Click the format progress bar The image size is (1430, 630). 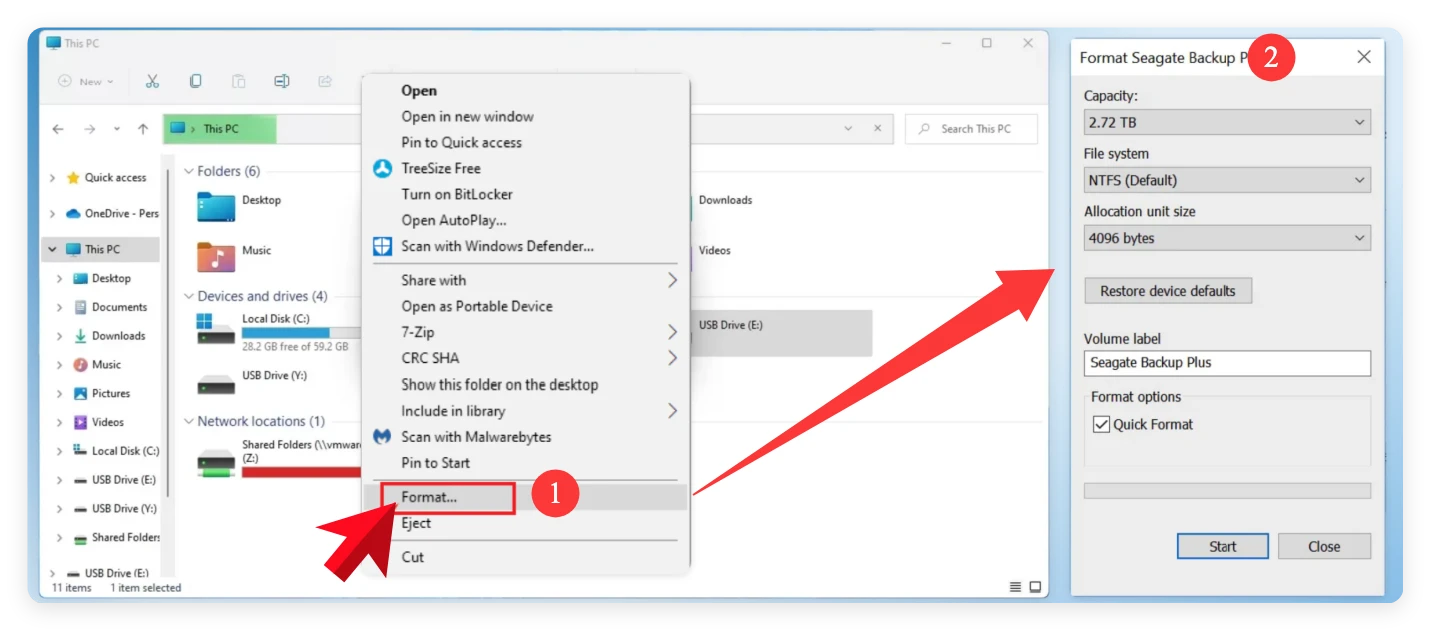[1227, 491]
